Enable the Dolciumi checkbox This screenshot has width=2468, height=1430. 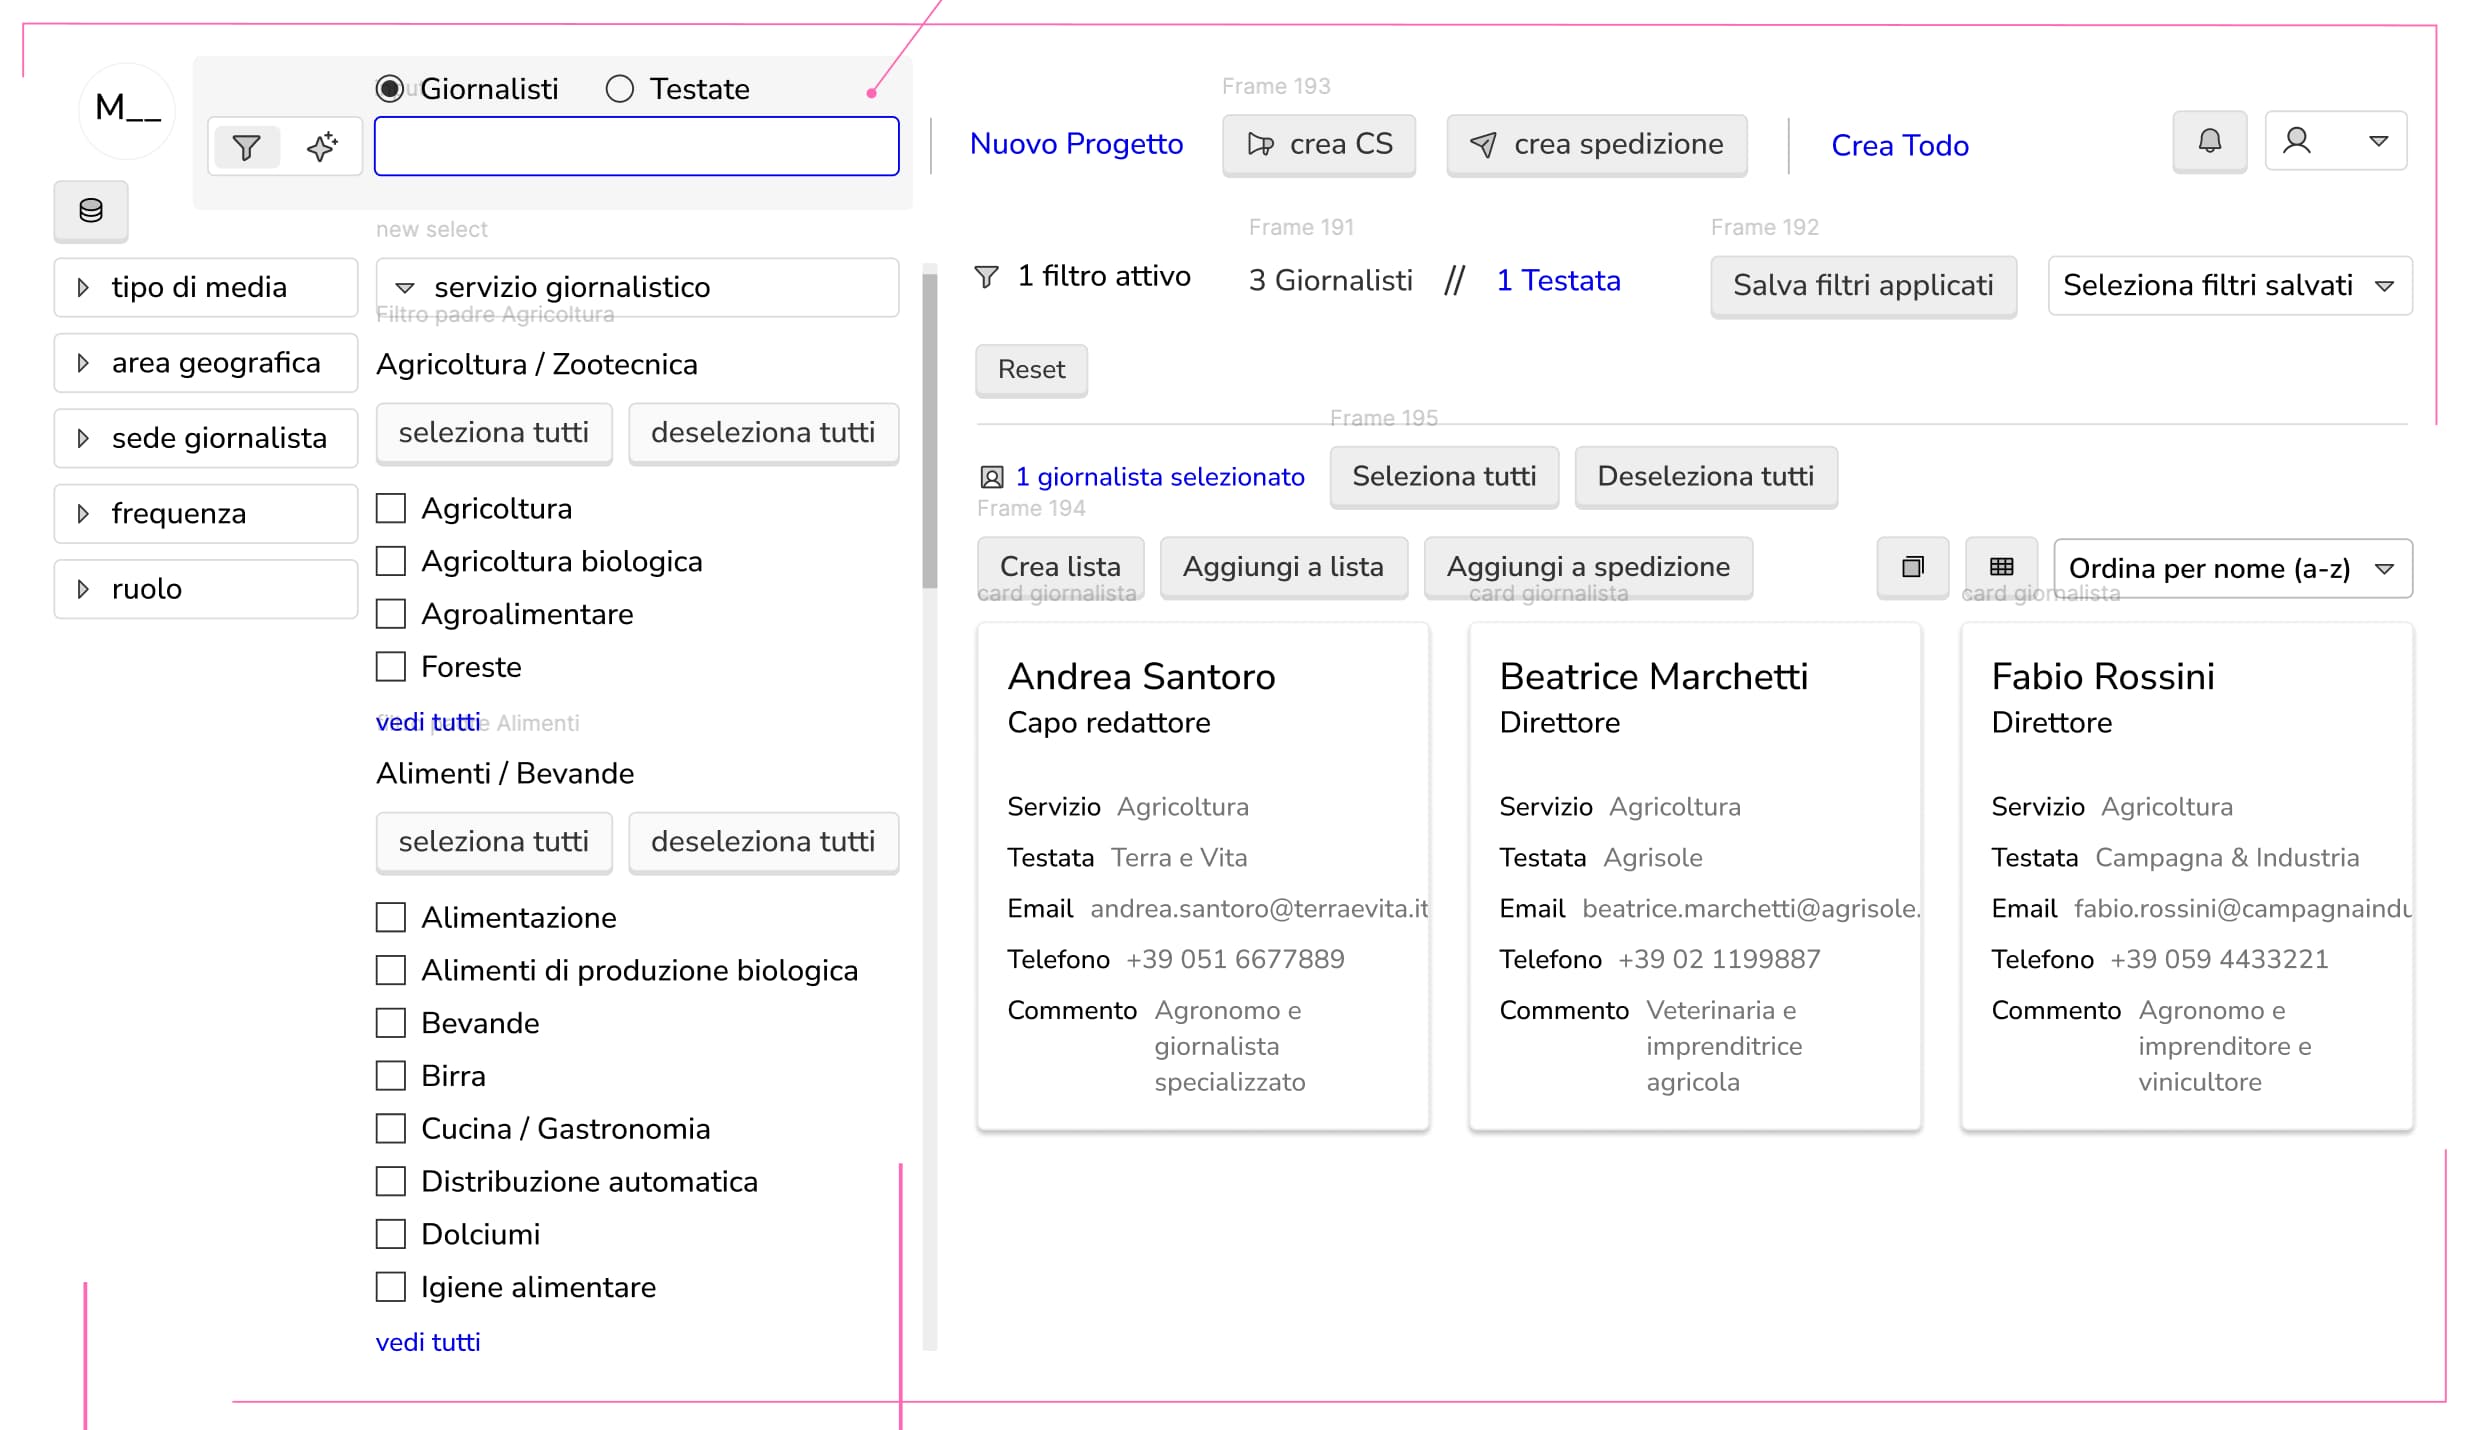391,1234
